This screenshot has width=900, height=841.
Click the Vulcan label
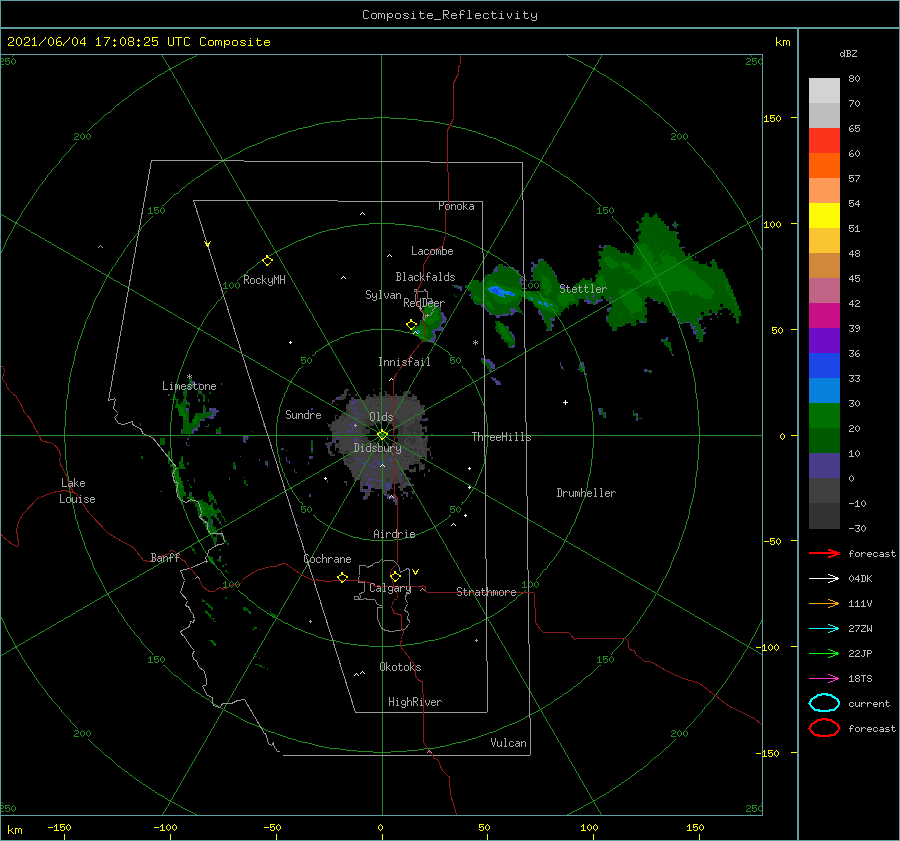[508, 743]
